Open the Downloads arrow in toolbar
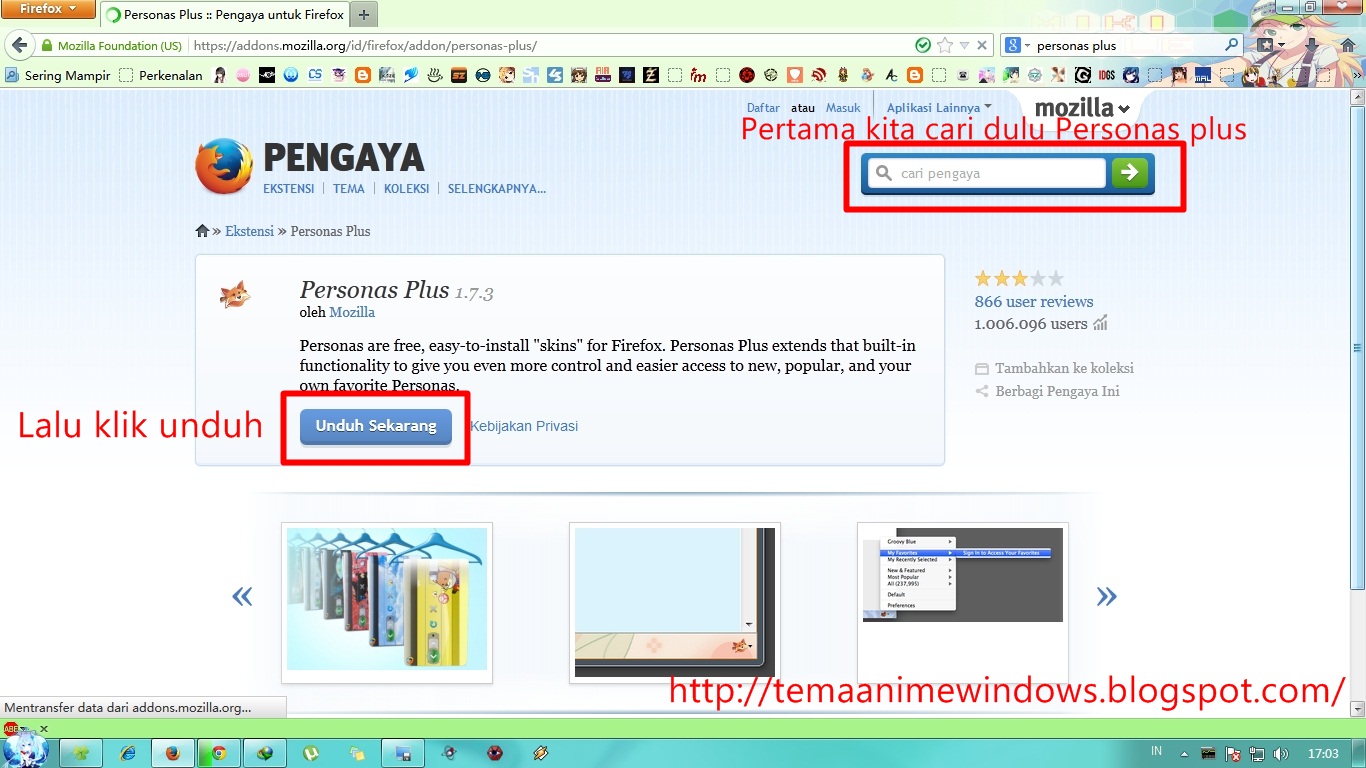 pyautogui.click(x=1311, y=45)
